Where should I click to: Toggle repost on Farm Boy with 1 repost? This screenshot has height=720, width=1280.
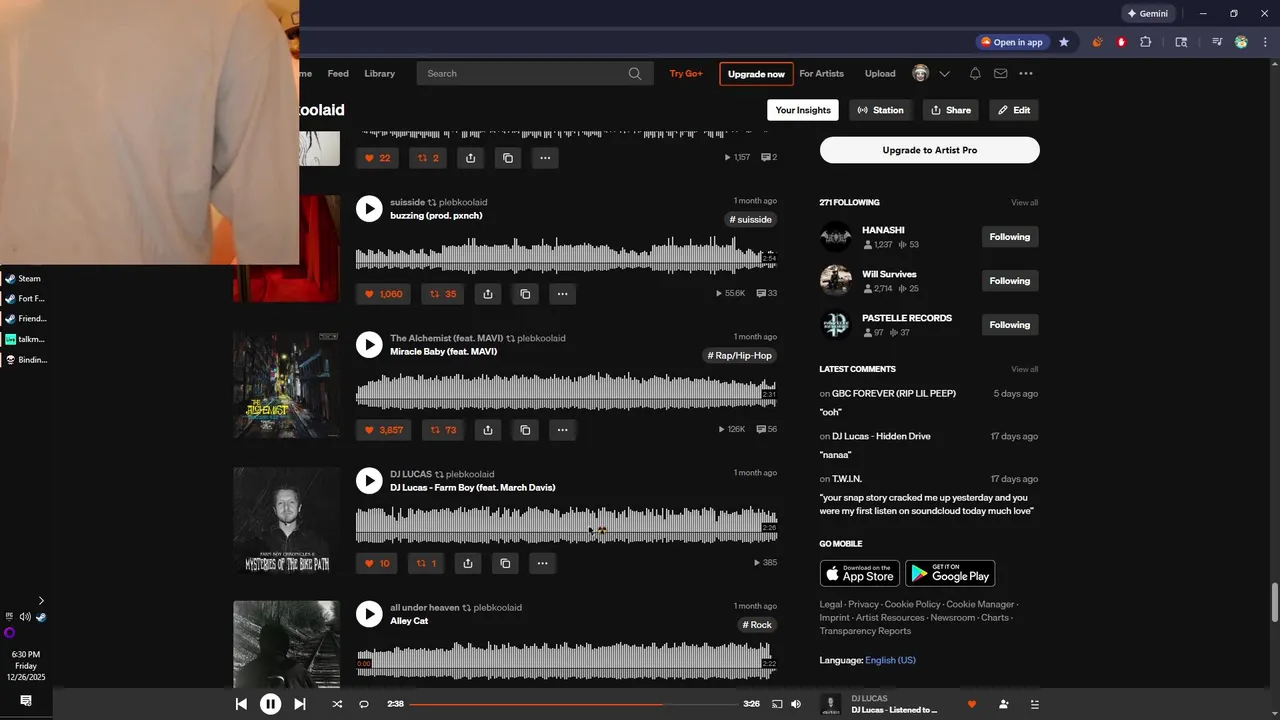point(426,563)
